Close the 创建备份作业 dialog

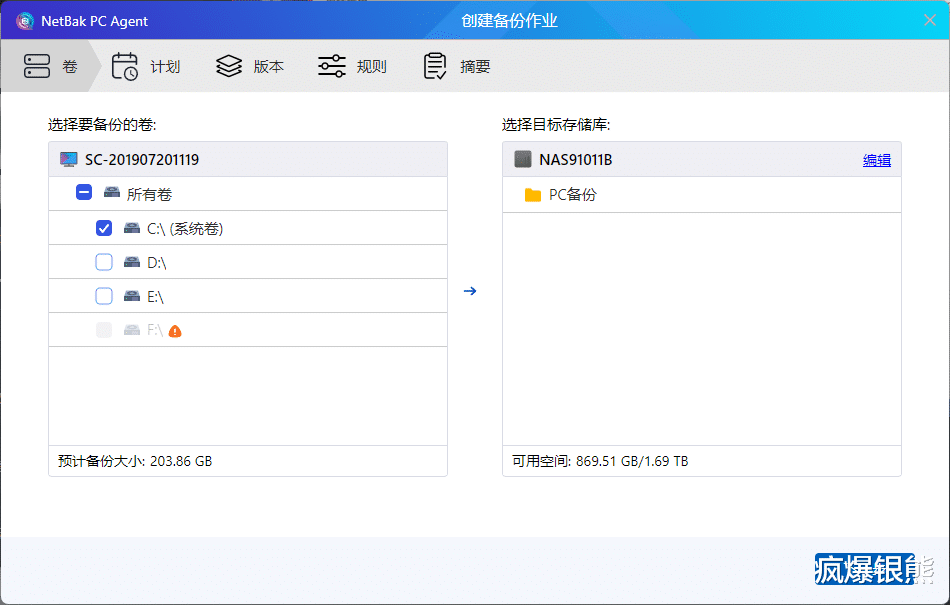pyautogui.click(x=930, y=20)
